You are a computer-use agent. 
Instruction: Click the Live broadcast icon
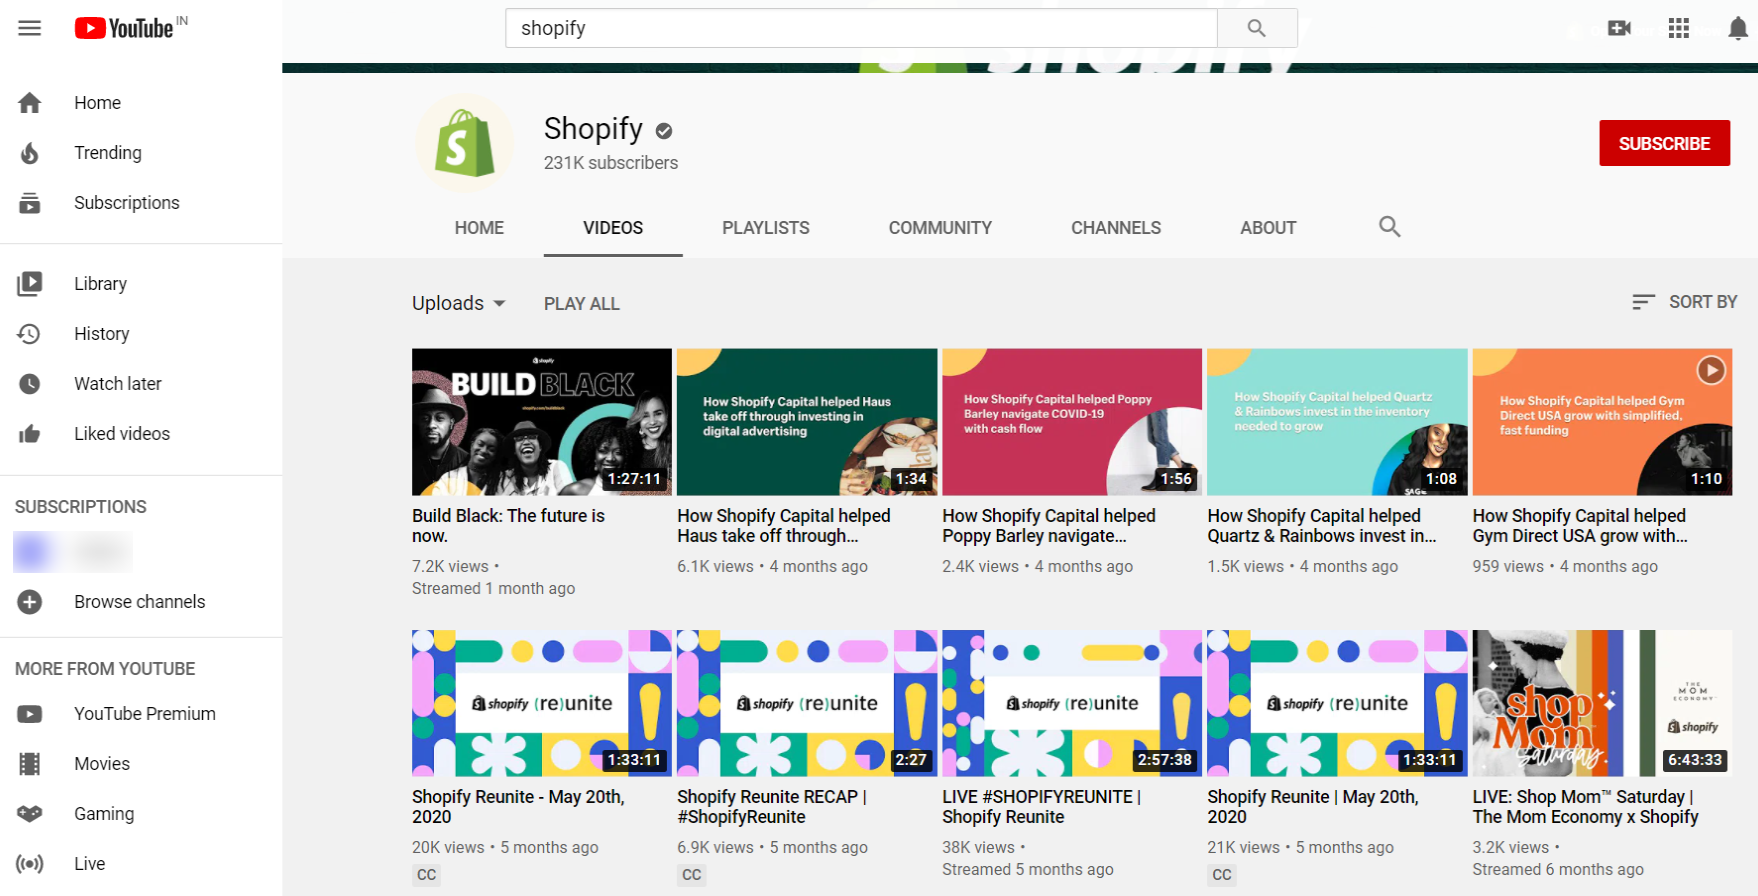30,864
